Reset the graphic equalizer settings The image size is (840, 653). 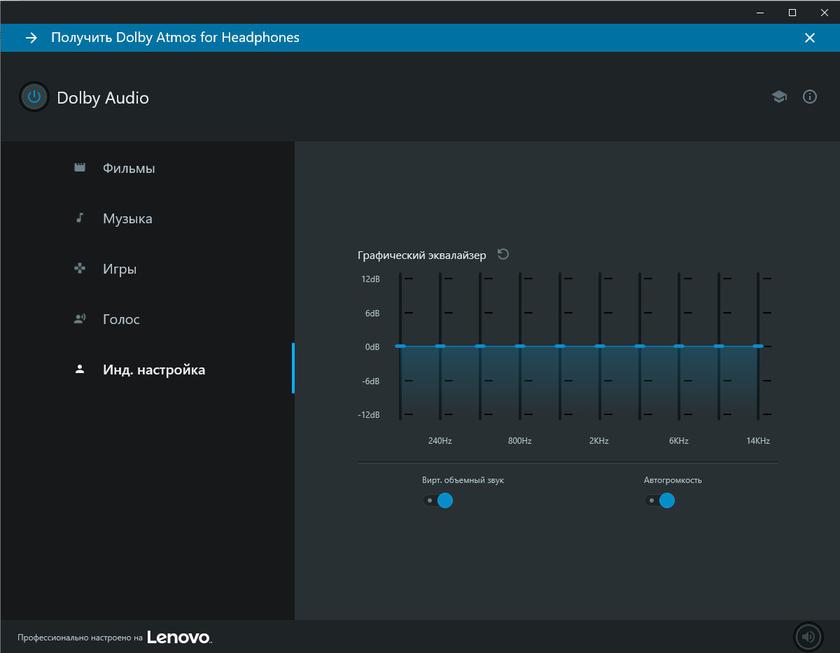503,254
